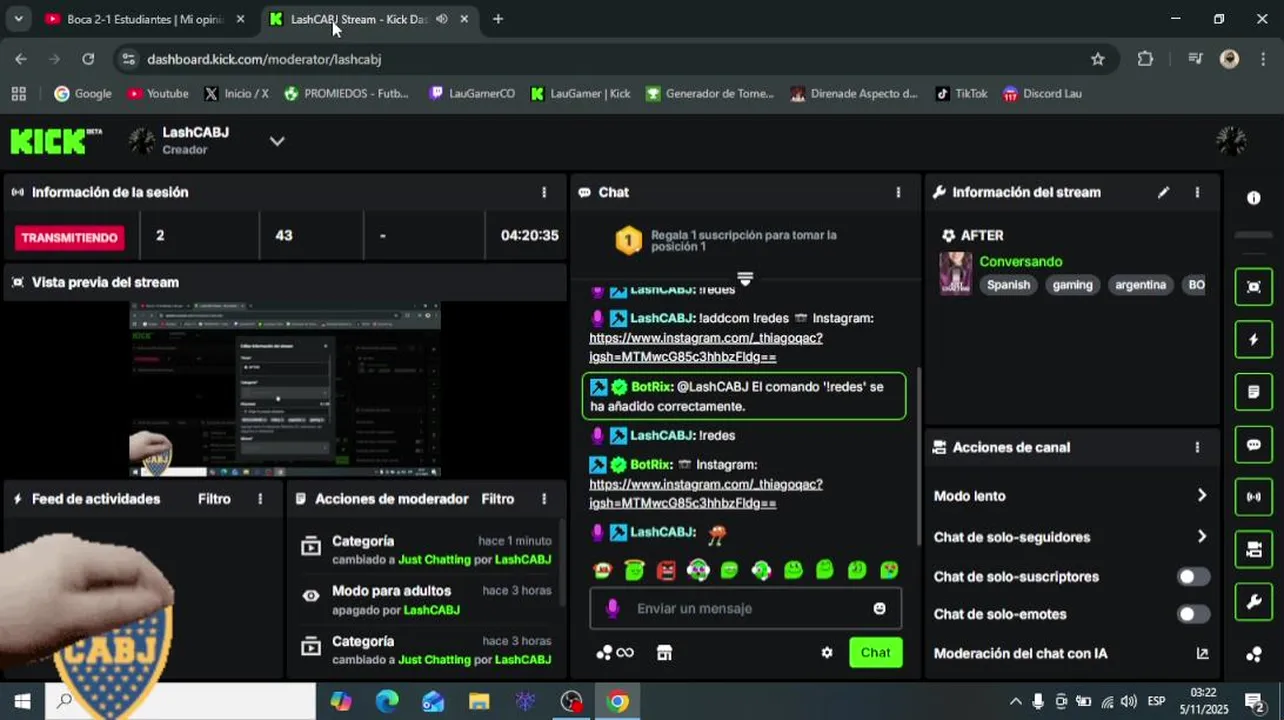Viewport: 1284px width, 720px height.
Task: Open Acciones de canal three-dot menu
Action: click(1197, 448)
